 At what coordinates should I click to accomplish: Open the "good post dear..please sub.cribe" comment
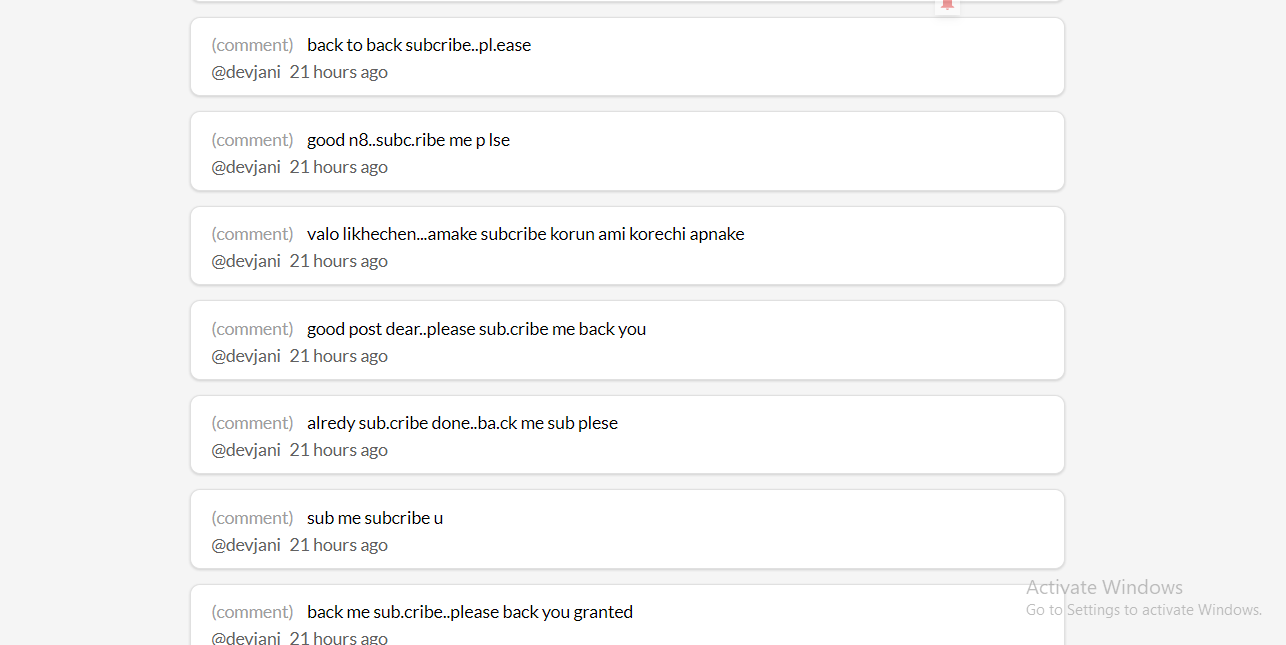coord(477,329)
